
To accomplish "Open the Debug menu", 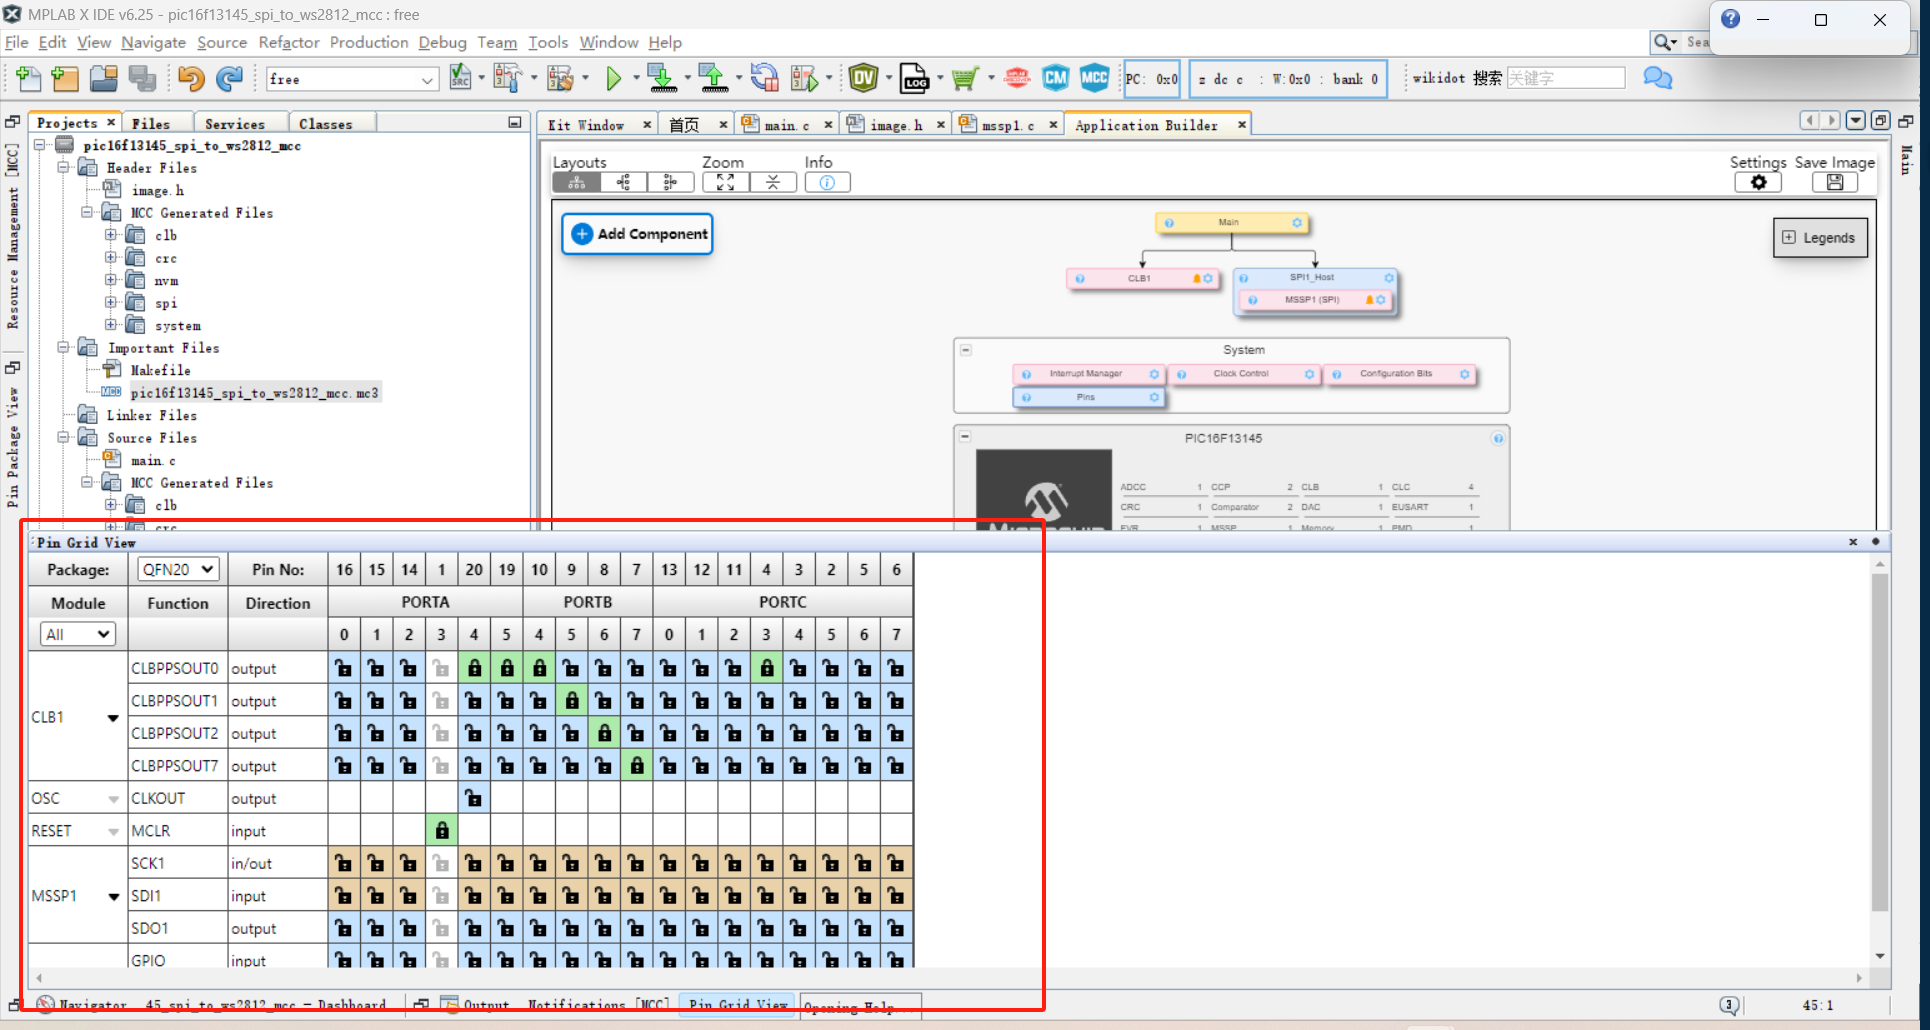I will (x=442, y=42).
